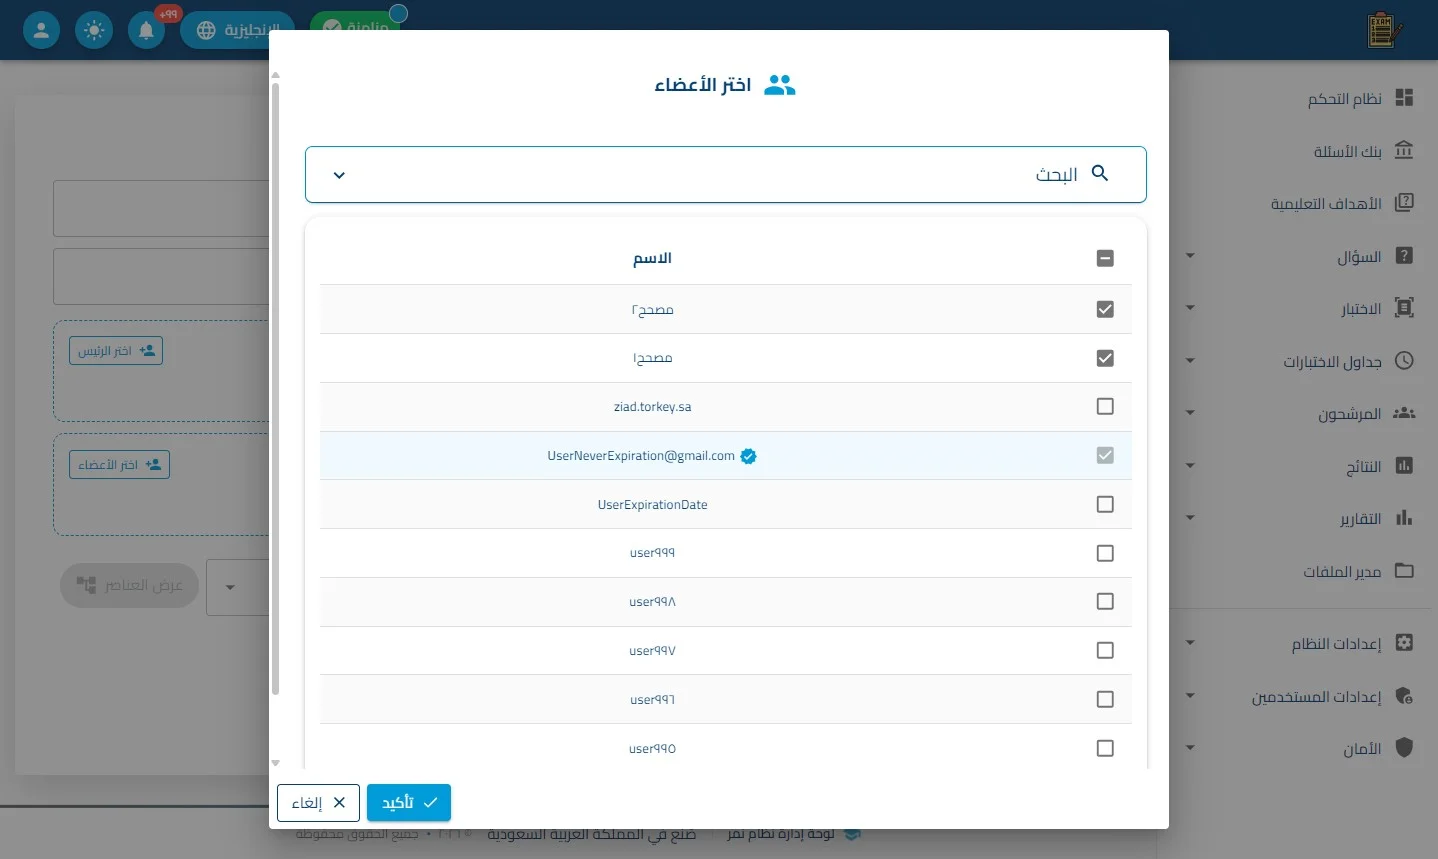The width and height of the screenshot is (1438, 859).
Task: Toggle the select-all header checkbox
Action: tap(1105, 258)
